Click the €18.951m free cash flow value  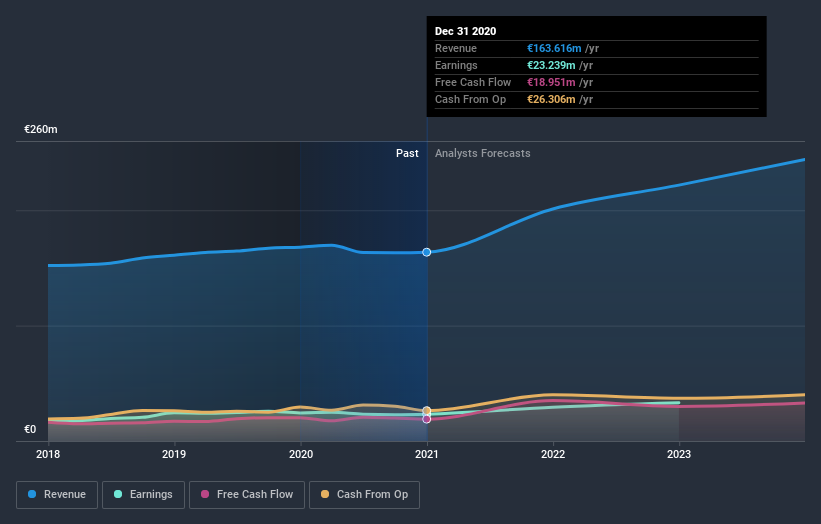click(551, 82)
